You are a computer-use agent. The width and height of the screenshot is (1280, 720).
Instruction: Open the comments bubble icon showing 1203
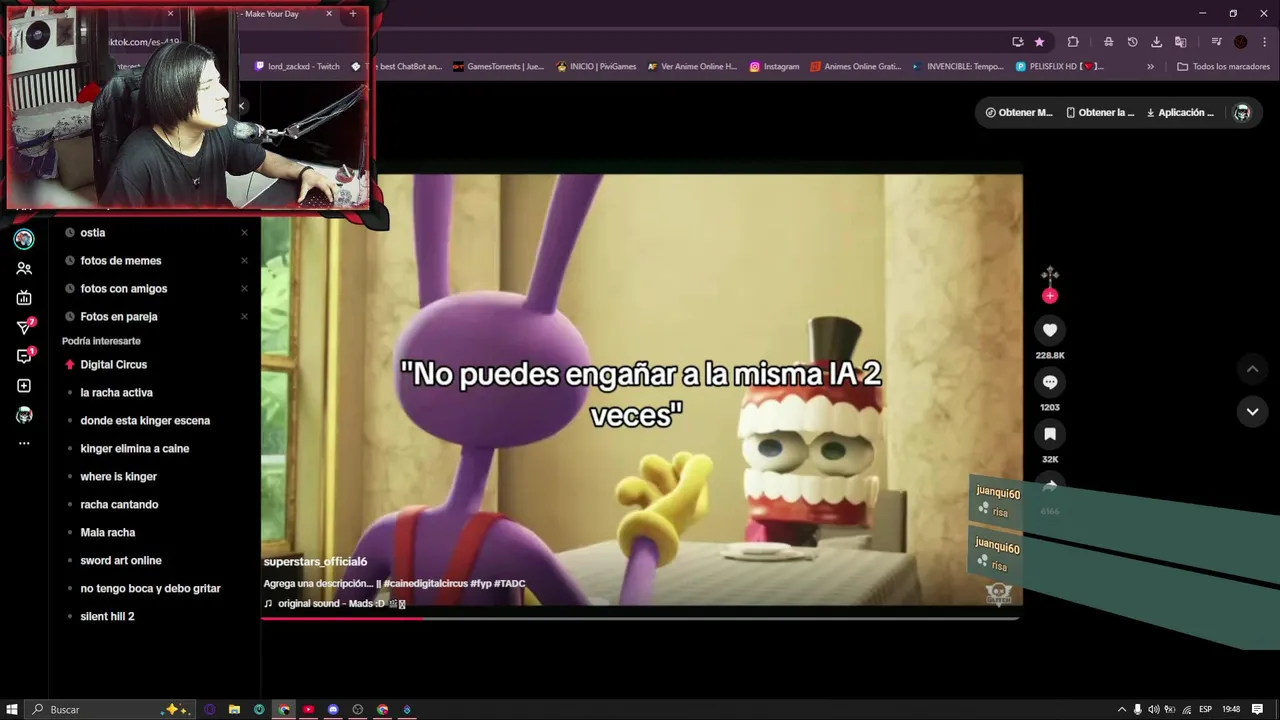1050,382
